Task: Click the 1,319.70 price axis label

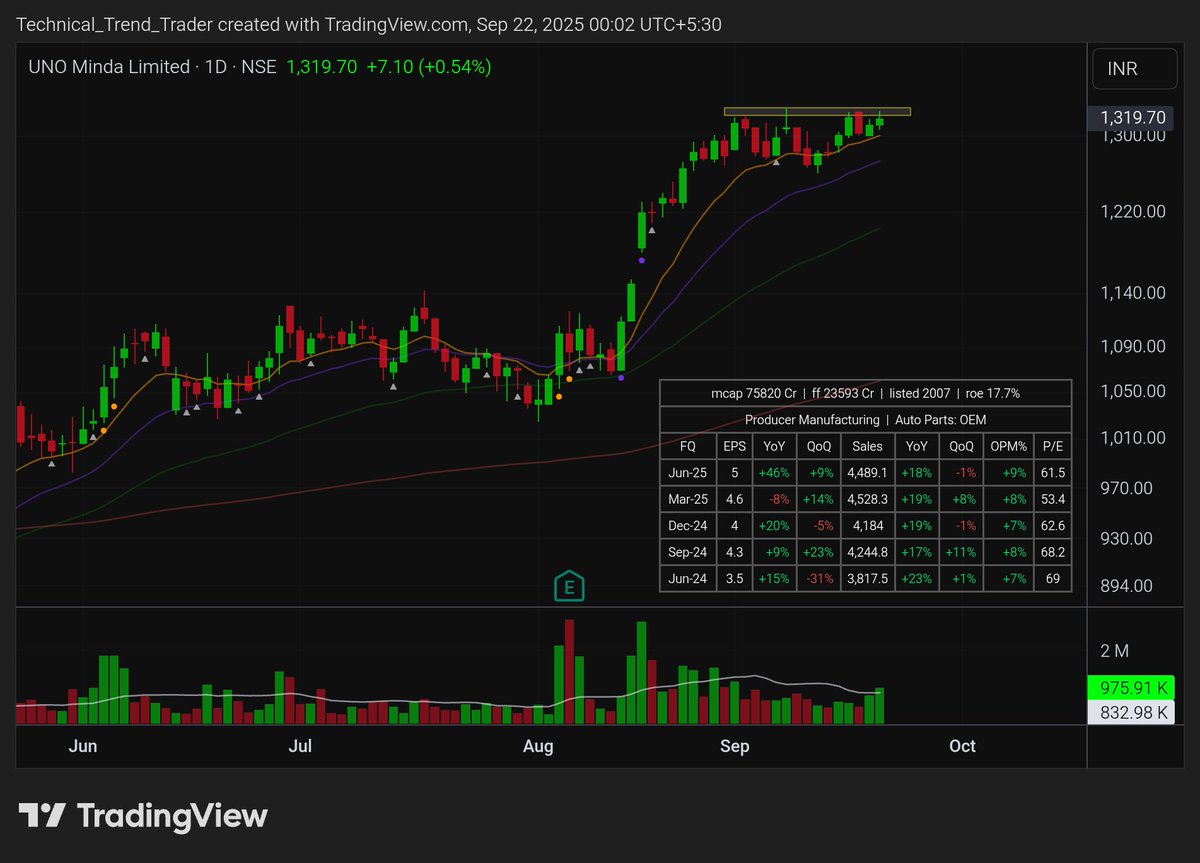Action: click(1132, 118)
